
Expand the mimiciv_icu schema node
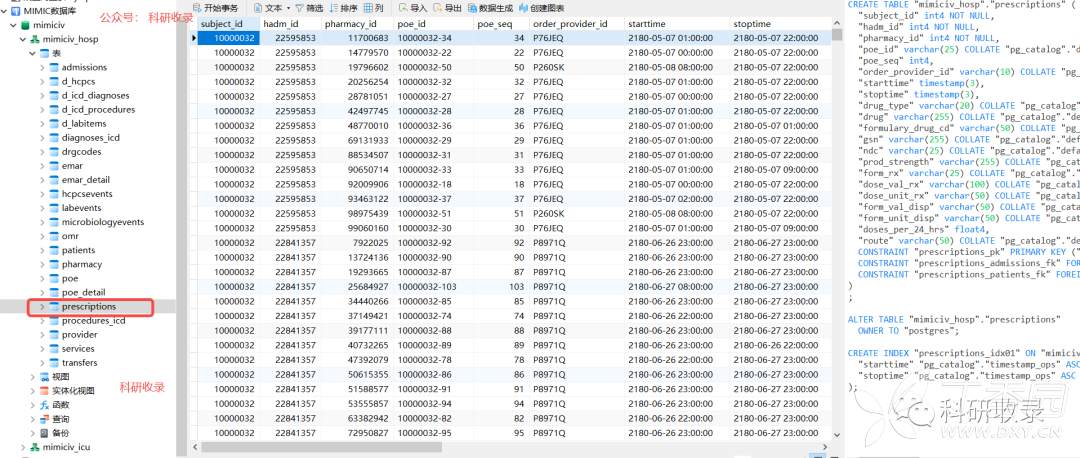[21, 447]
